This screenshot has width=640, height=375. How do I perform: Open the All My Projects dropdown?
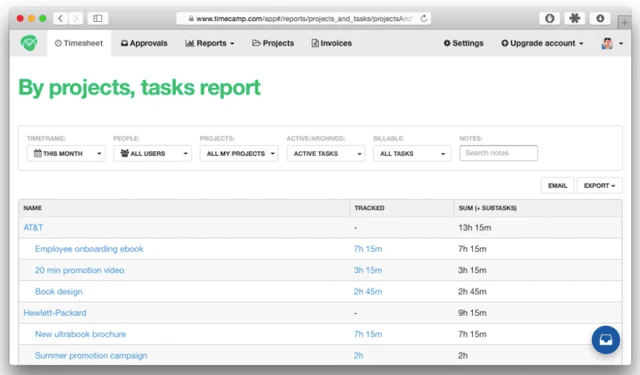(x=239, y=153)
